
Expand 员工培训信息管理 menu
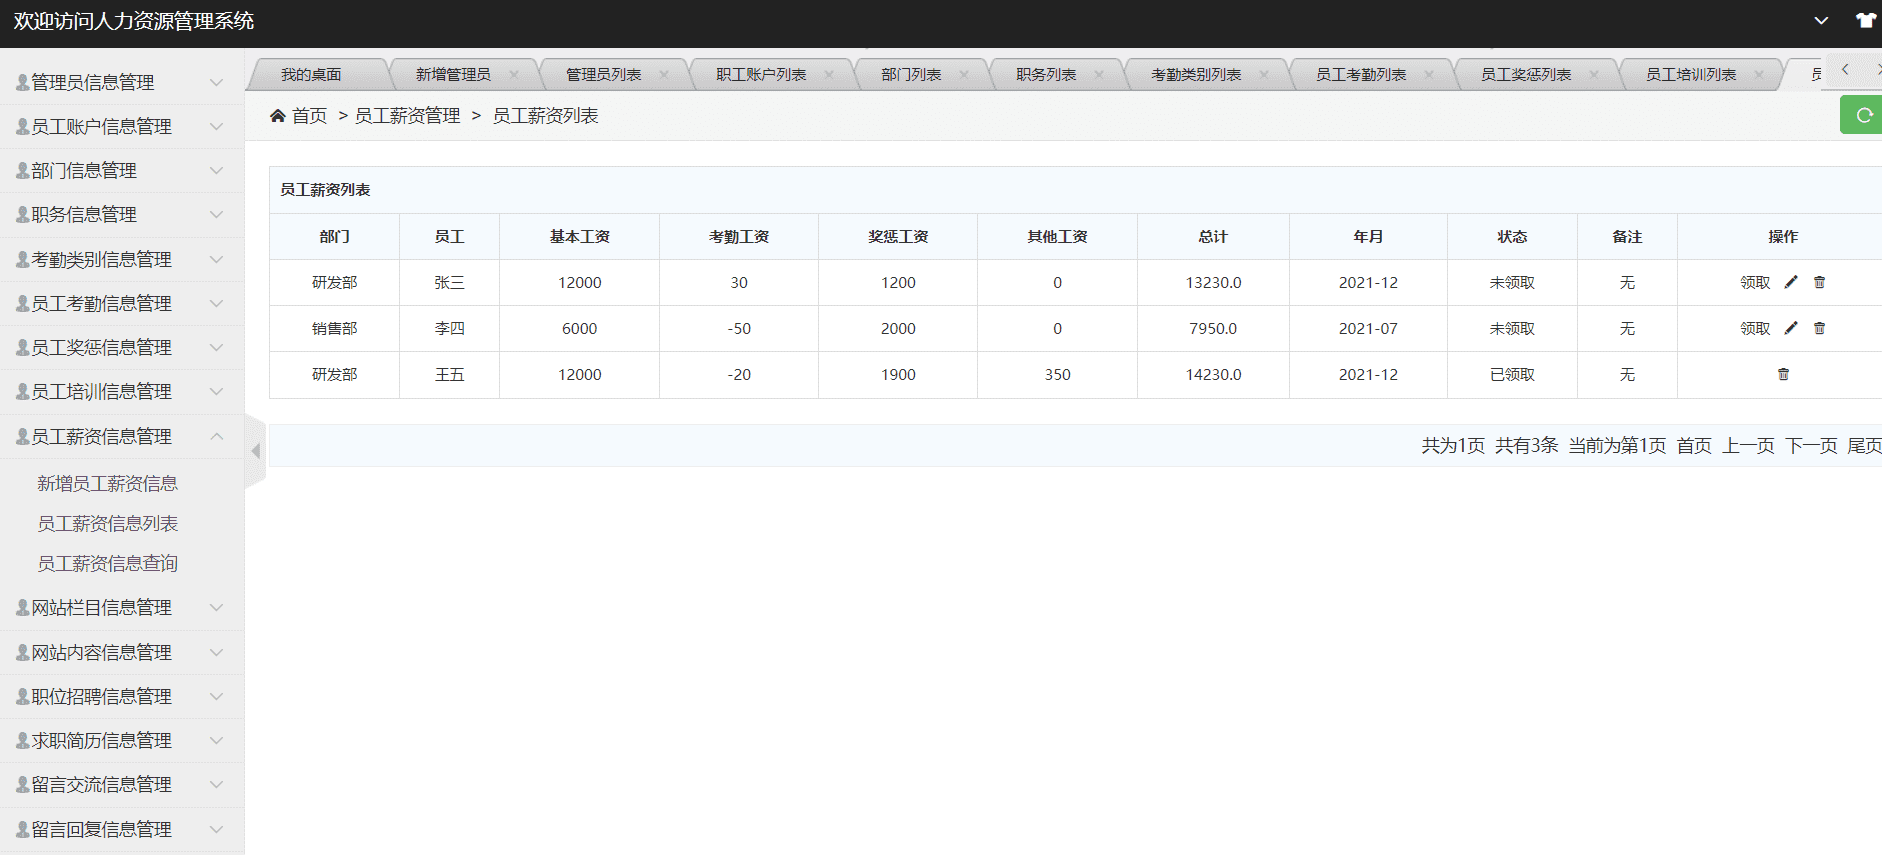click(122, 391)
